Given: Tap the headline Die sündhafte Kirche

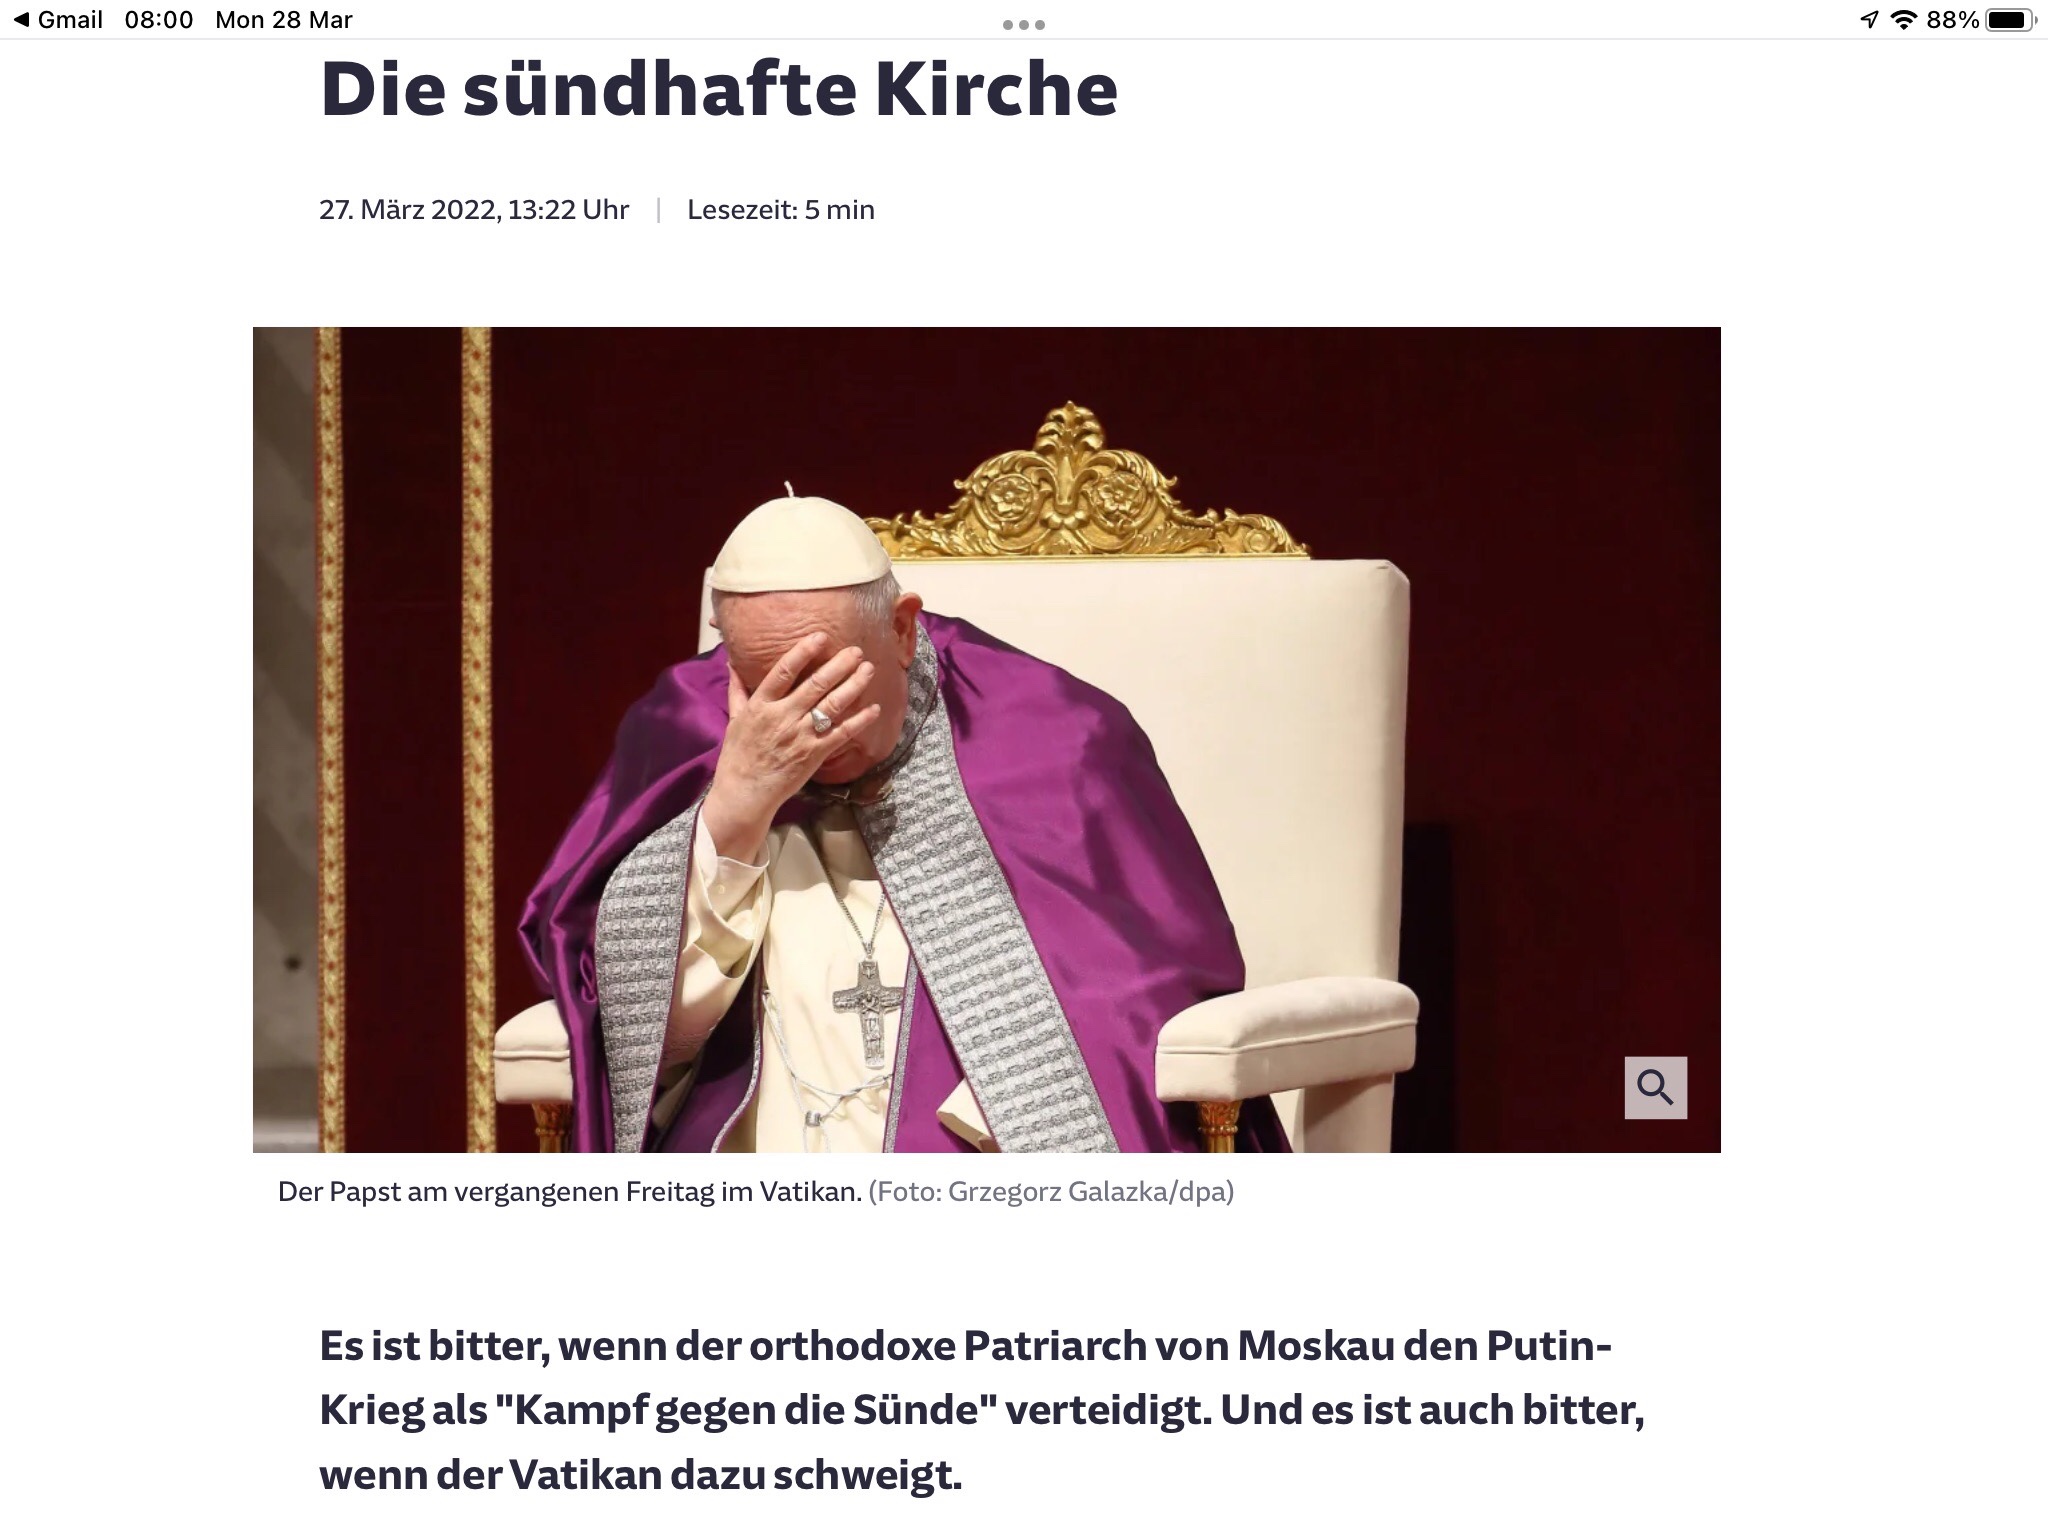Looking at the screenshot, I should click(718, 90).
